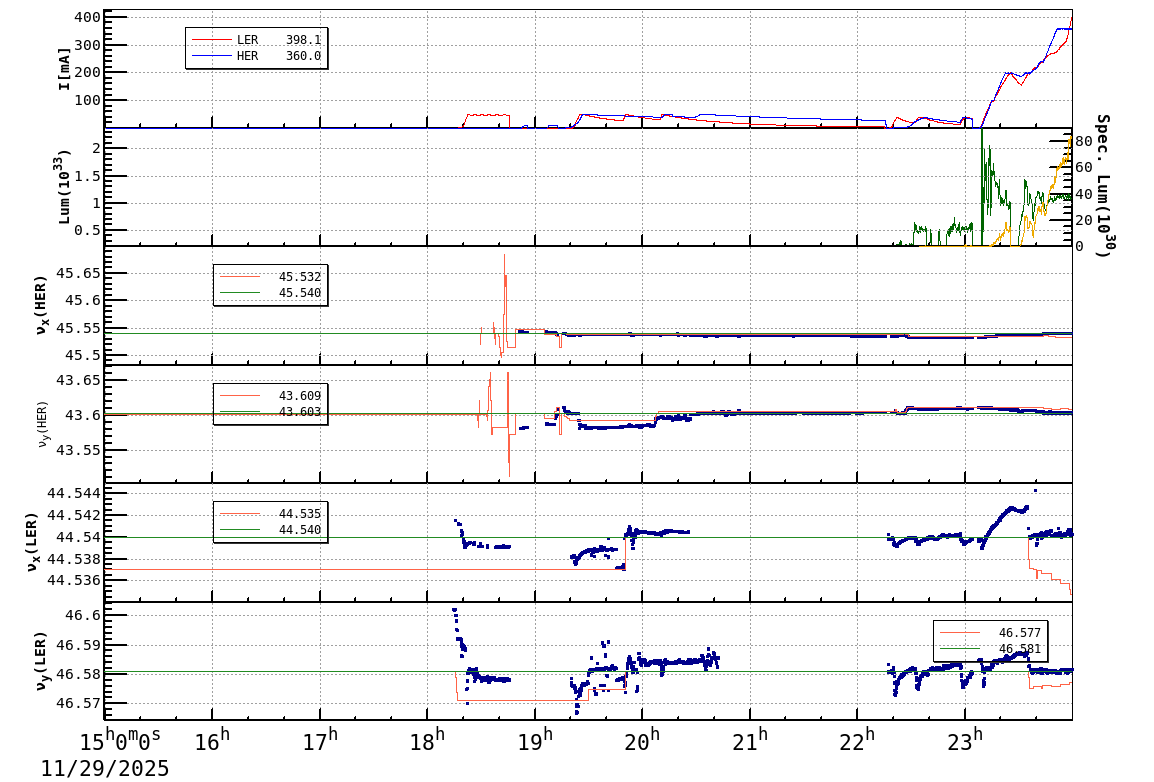The image size is (1154, 782).
Task: Click the Lum(10^33) axis title
Action: coord(64,187)
